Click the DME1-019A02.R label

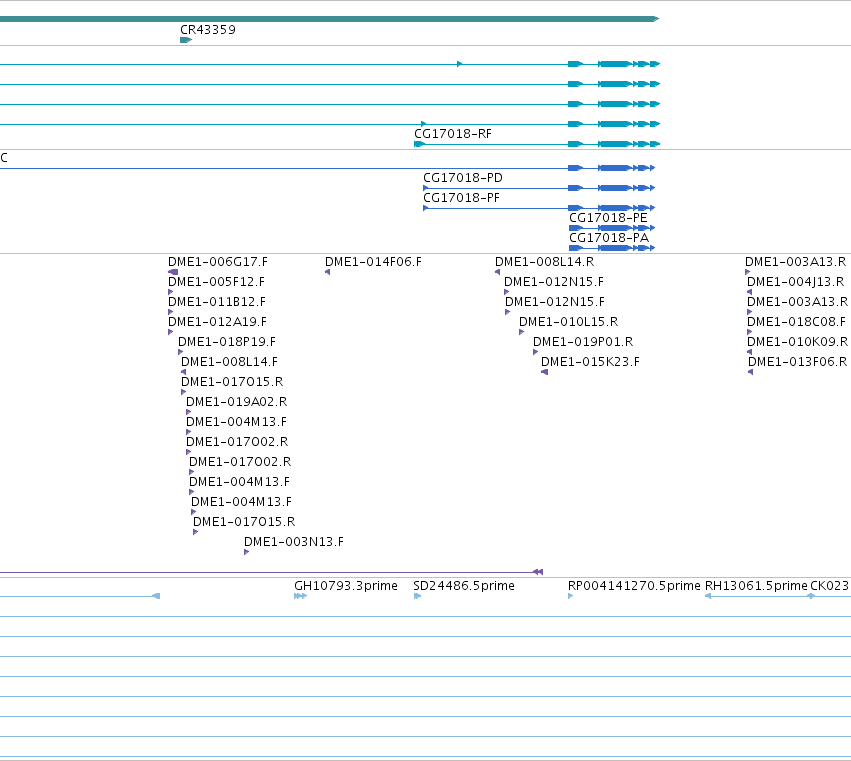237,402
